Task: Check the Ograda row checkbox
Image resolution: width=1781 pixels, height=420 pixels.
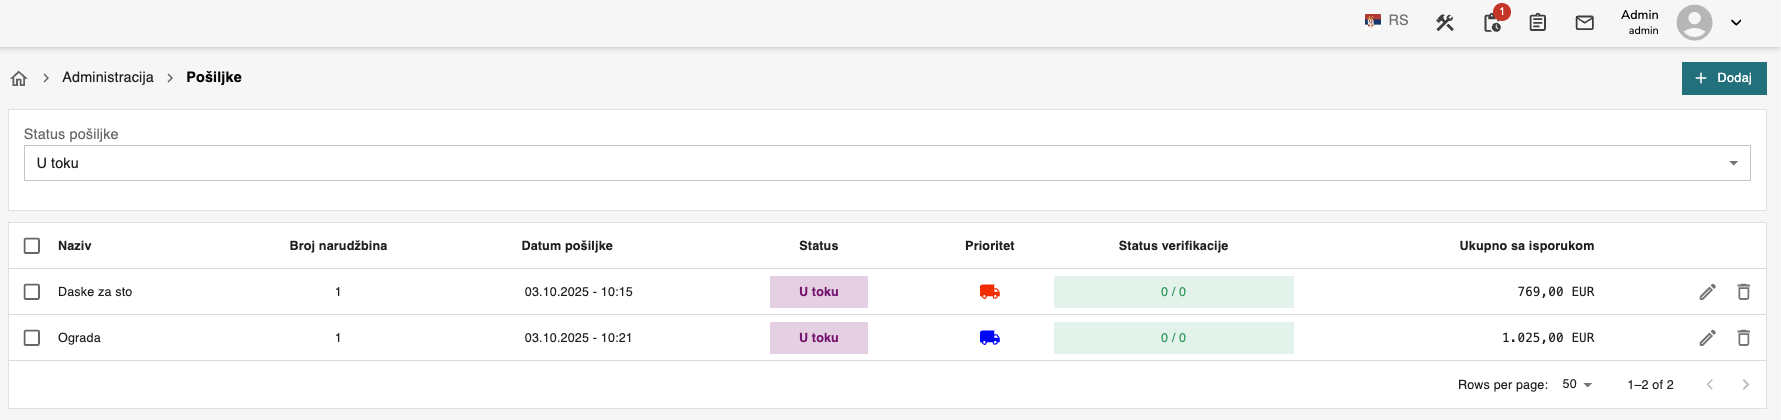Action: pyautogui.click(x=32, y=338)
